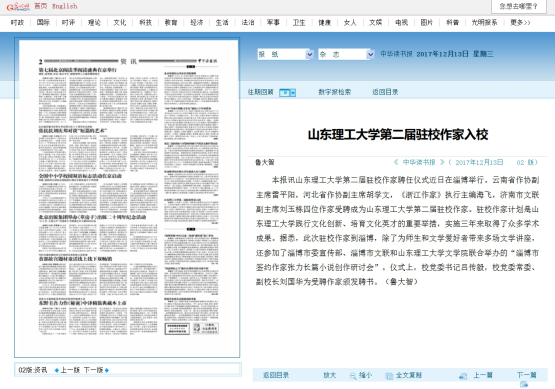
Task: Open the 报纸 dropdown selector
Action: [285, 54]
